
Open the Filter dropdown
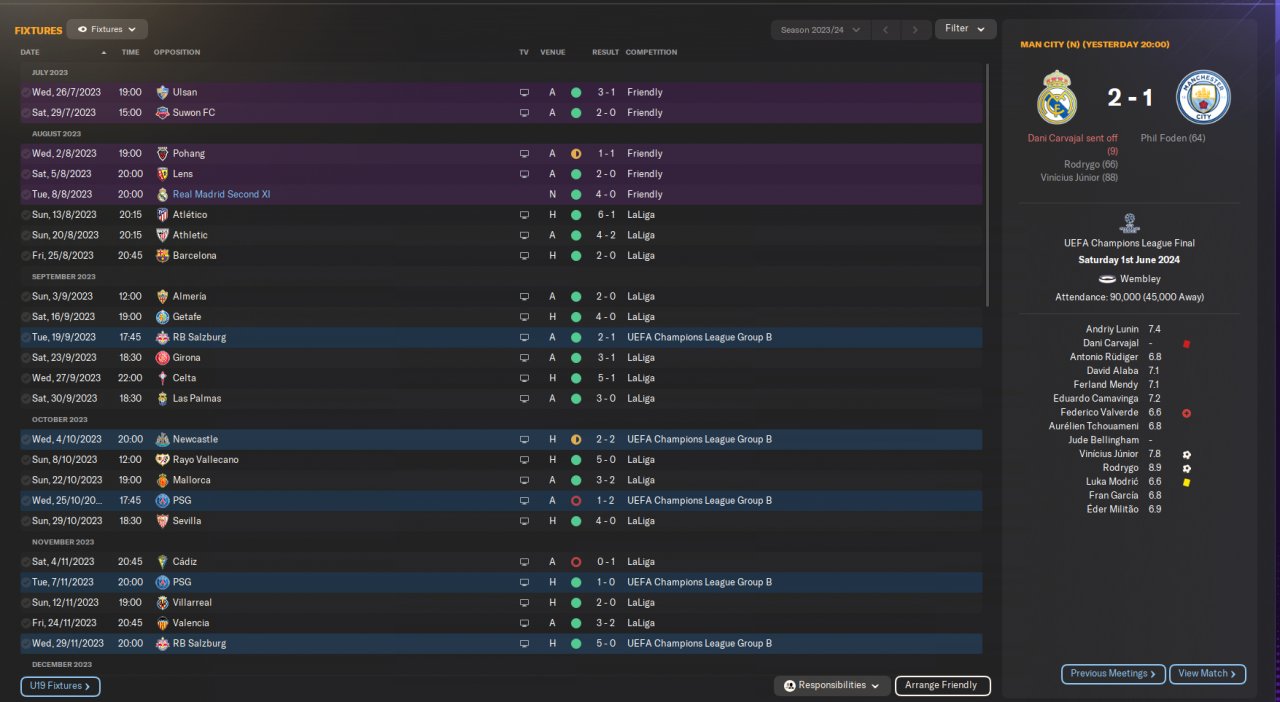pos(965,29)
